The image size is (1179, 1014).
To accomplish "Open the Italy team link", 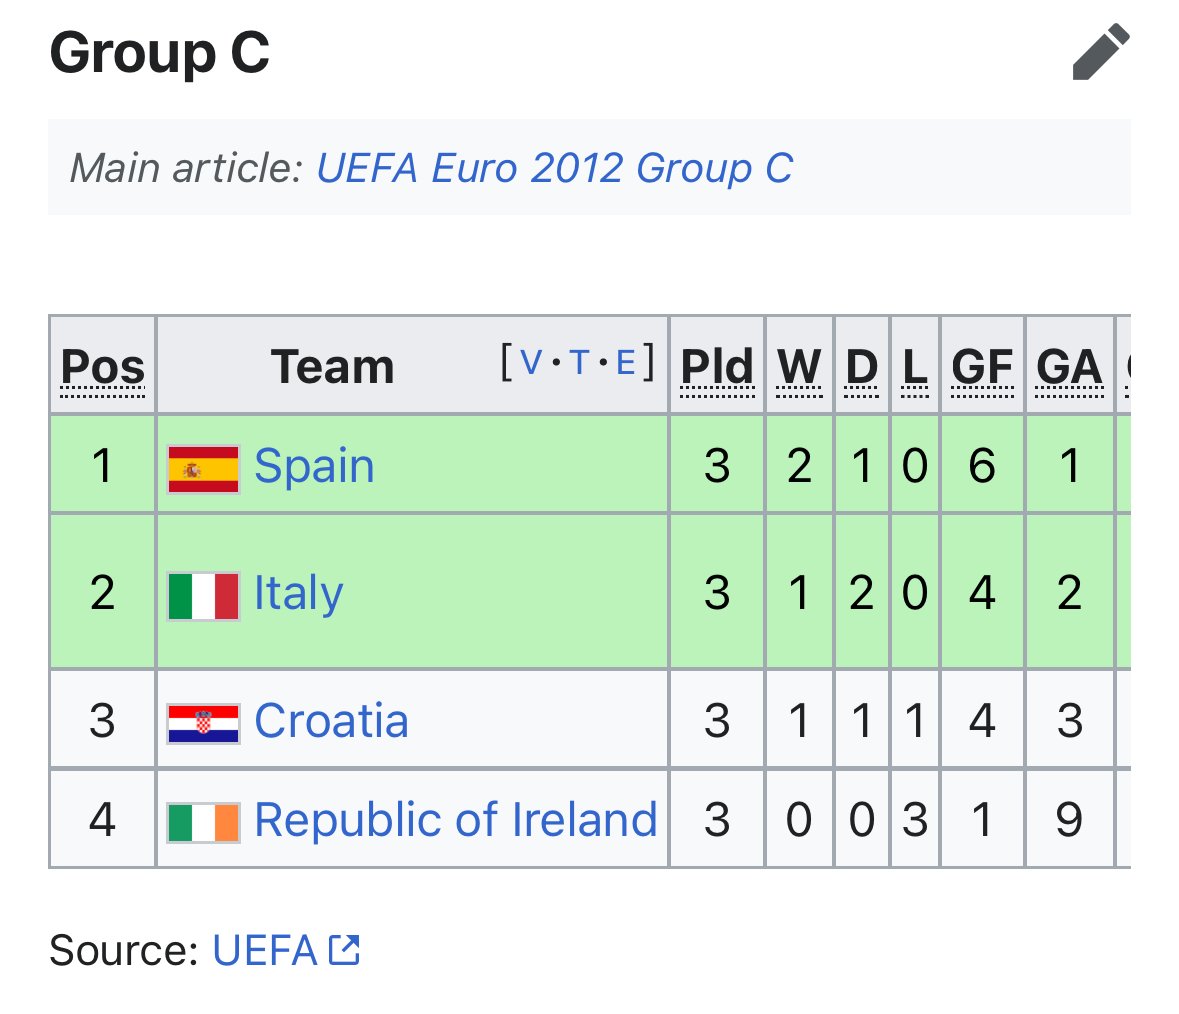I will click(x=298, y=593).
